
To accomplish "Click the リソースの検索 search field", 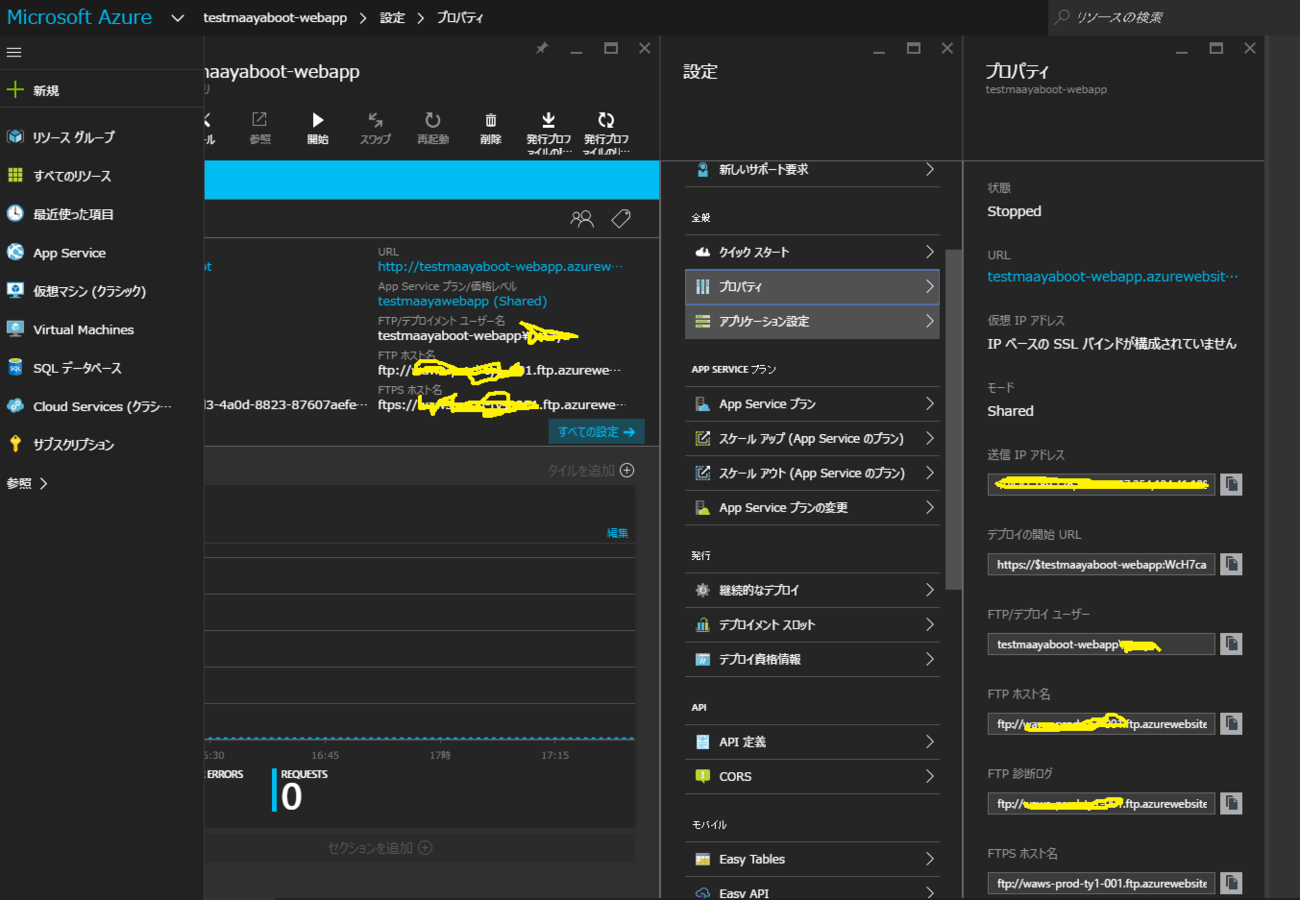I will [x=1173, y=17].
